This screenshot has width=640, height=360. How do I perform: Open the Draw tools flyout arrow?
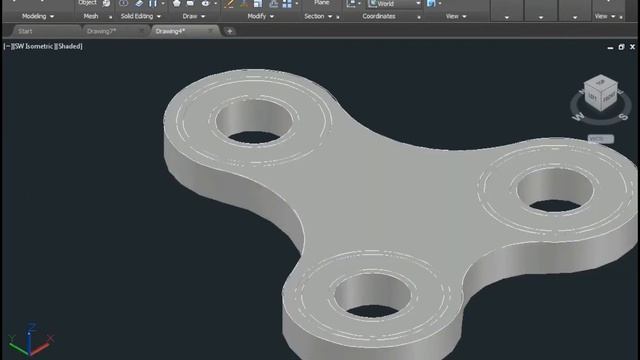tap(215, 3)
